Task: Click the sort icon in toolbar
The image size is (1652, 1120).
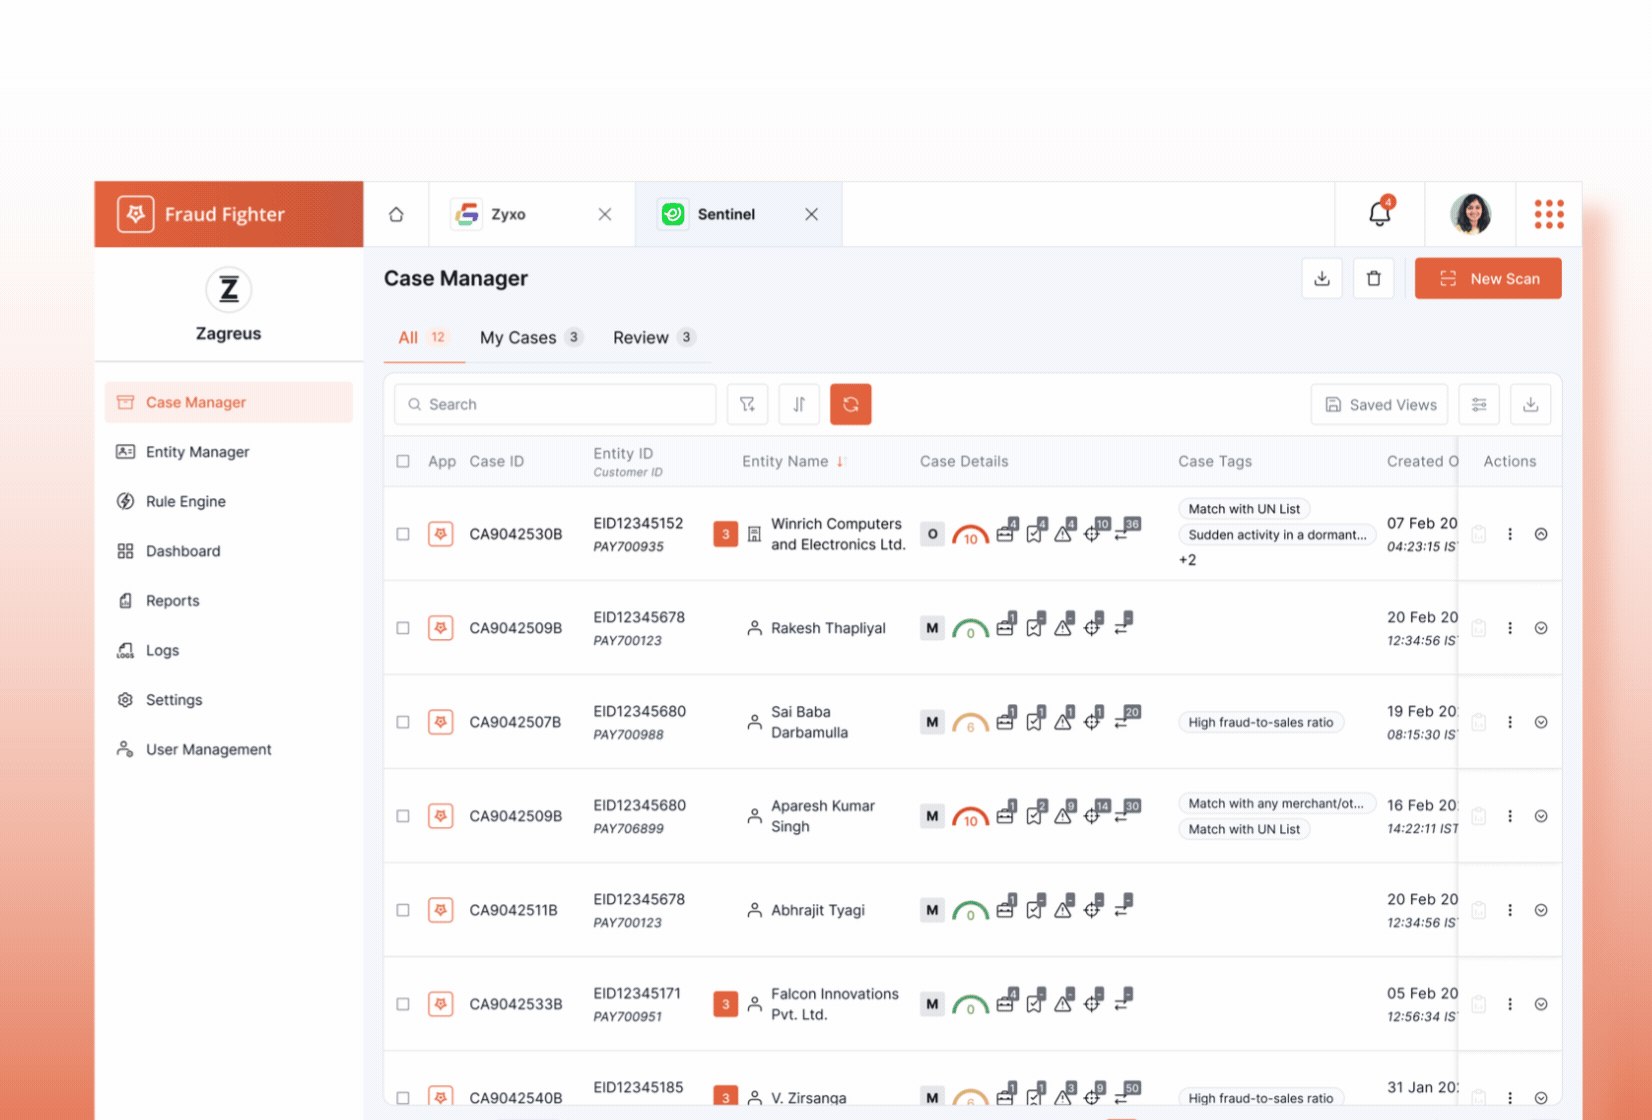Action: point(799,404)
